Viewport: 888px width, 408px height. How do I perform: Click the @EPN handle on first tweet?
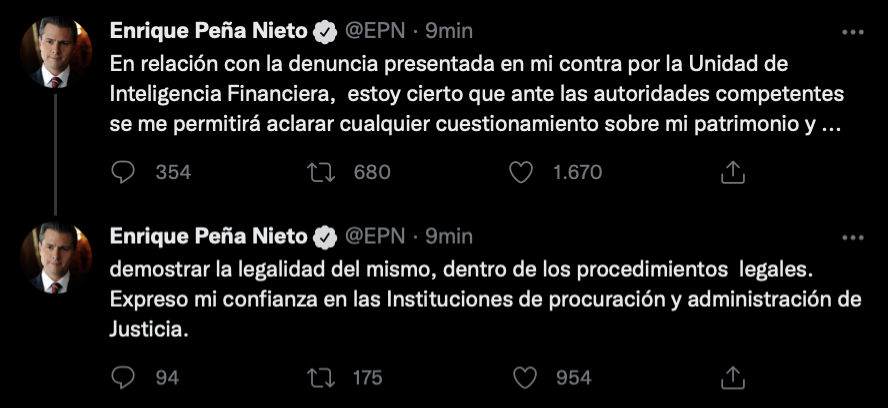coord(375,31)
